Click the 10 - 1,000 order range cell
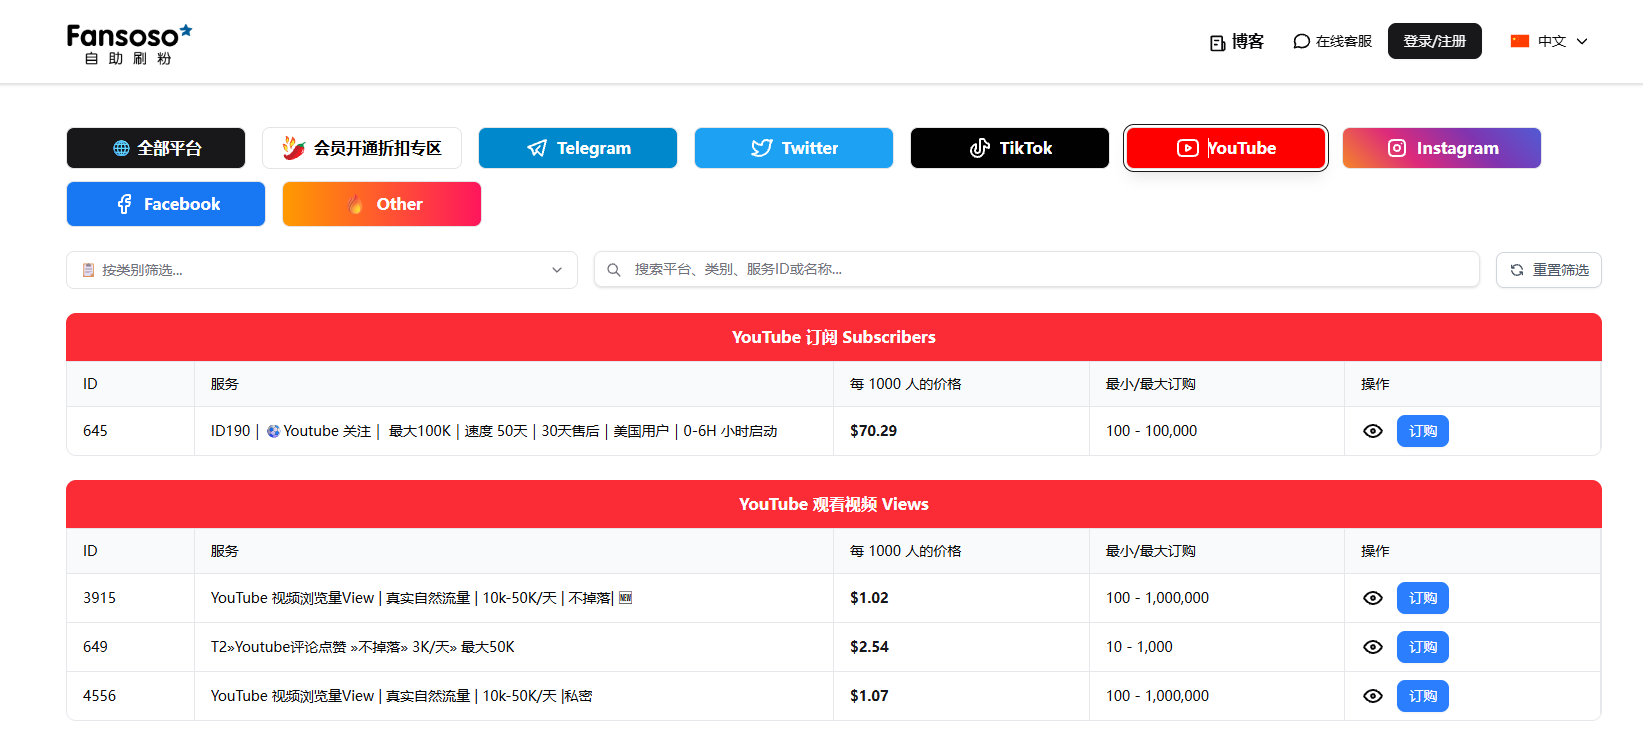The image size is (1643, 730). (1217, 647)
